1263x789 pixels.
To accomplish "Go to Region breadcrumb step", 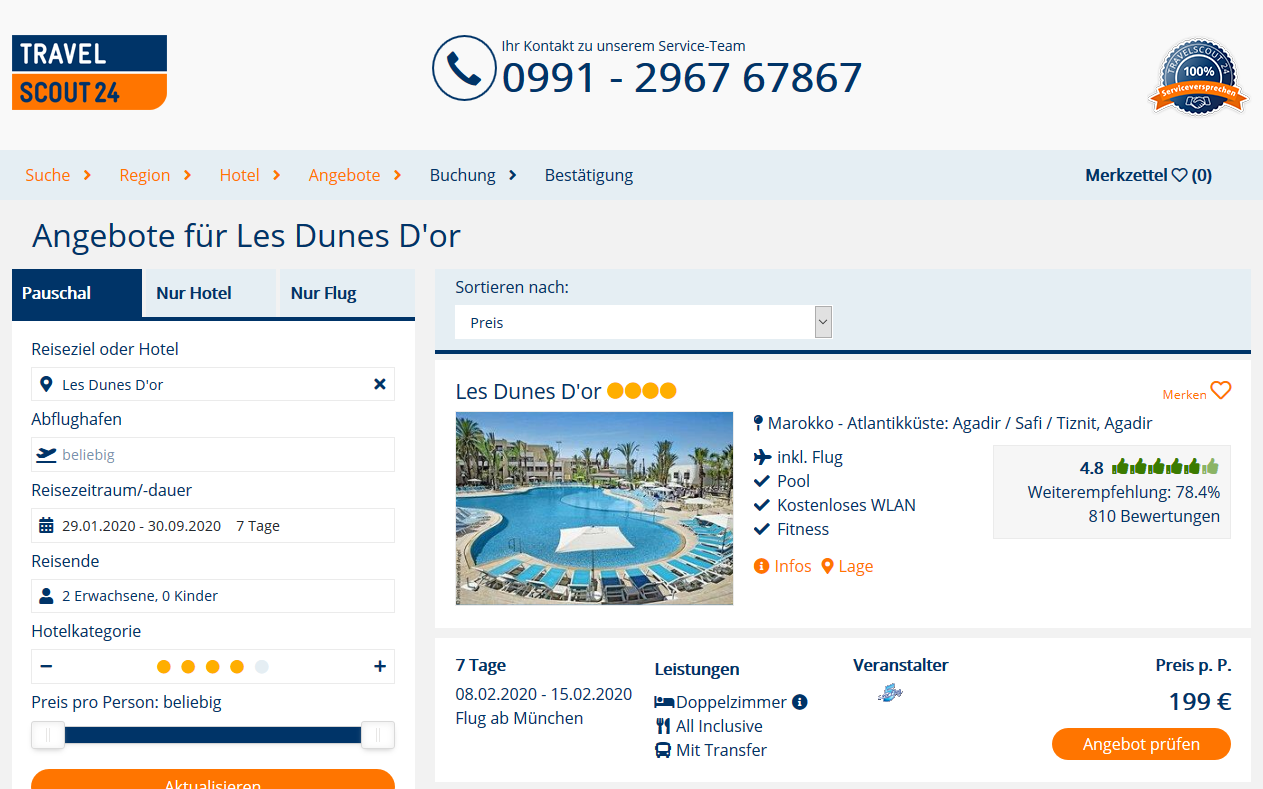I will 145,175.
